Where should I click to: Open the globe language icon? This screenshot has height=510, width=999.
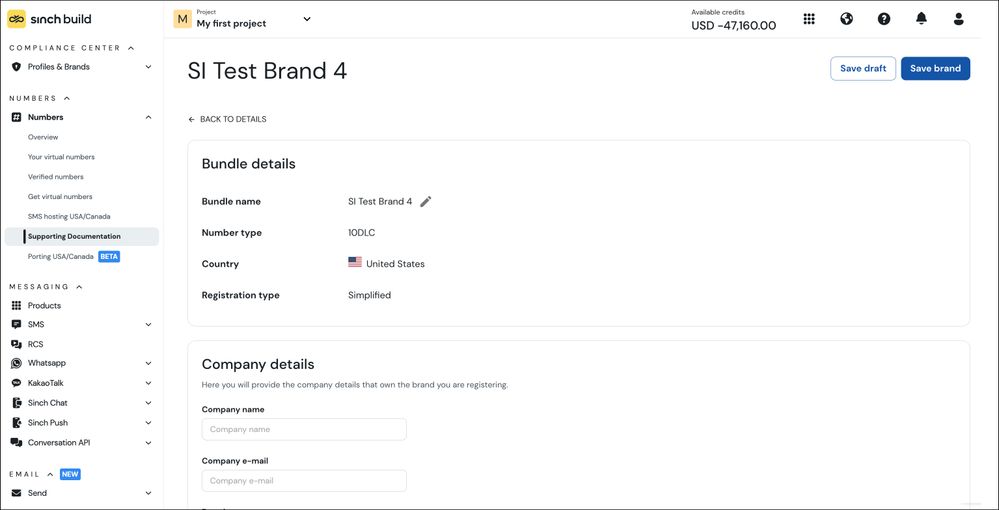[846, 19]
